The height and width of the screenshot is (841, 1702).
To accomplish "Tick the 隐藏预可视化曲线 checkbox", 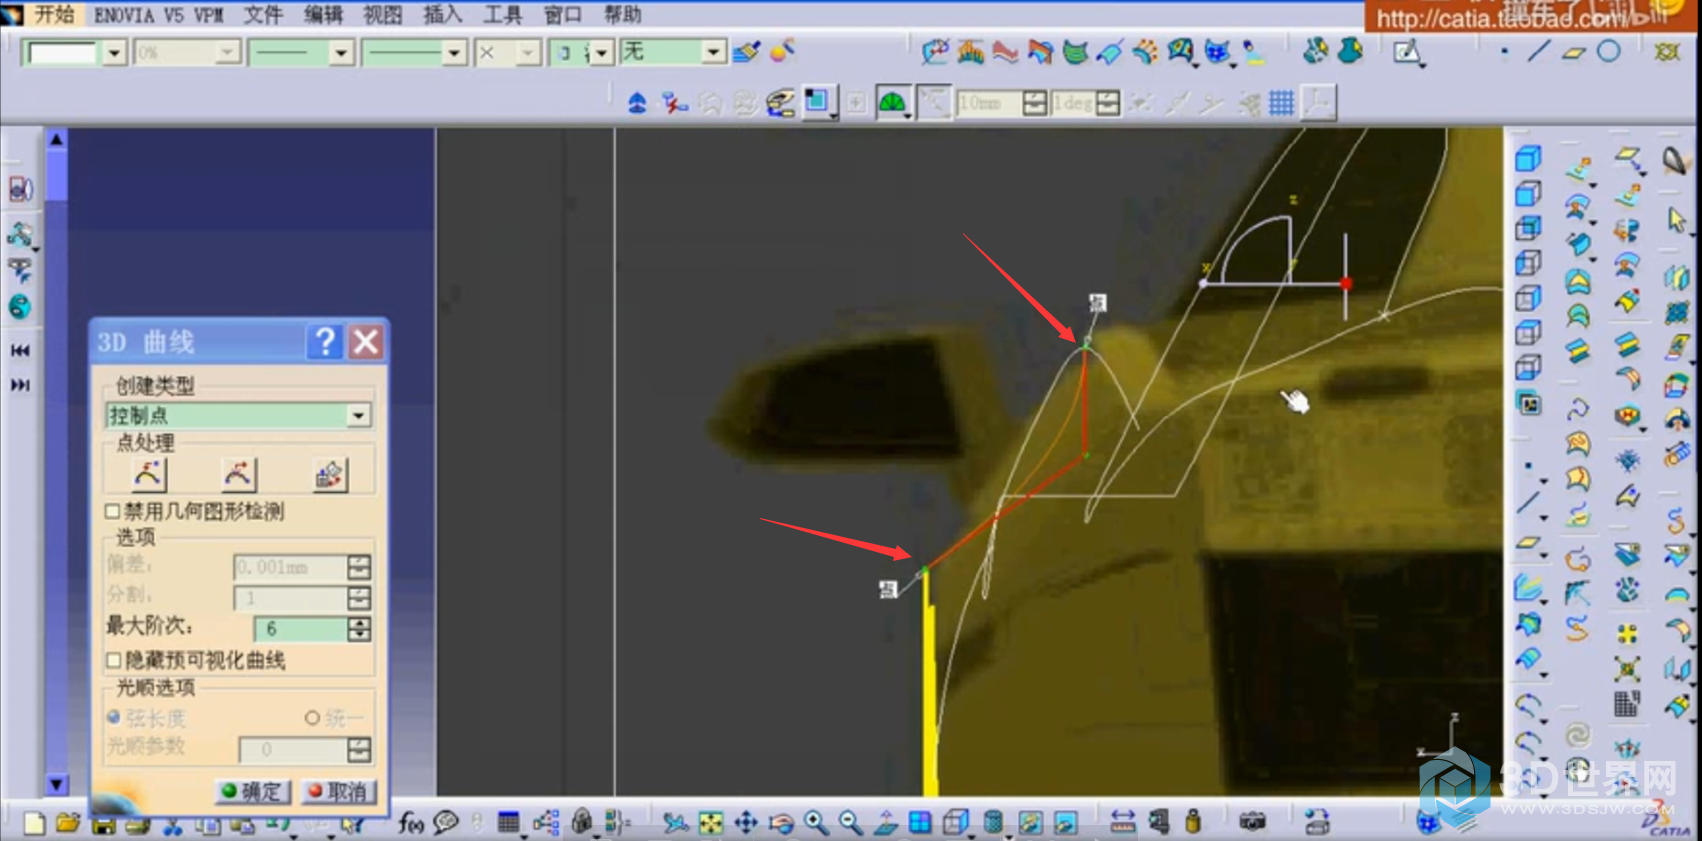I will [113, 660].
